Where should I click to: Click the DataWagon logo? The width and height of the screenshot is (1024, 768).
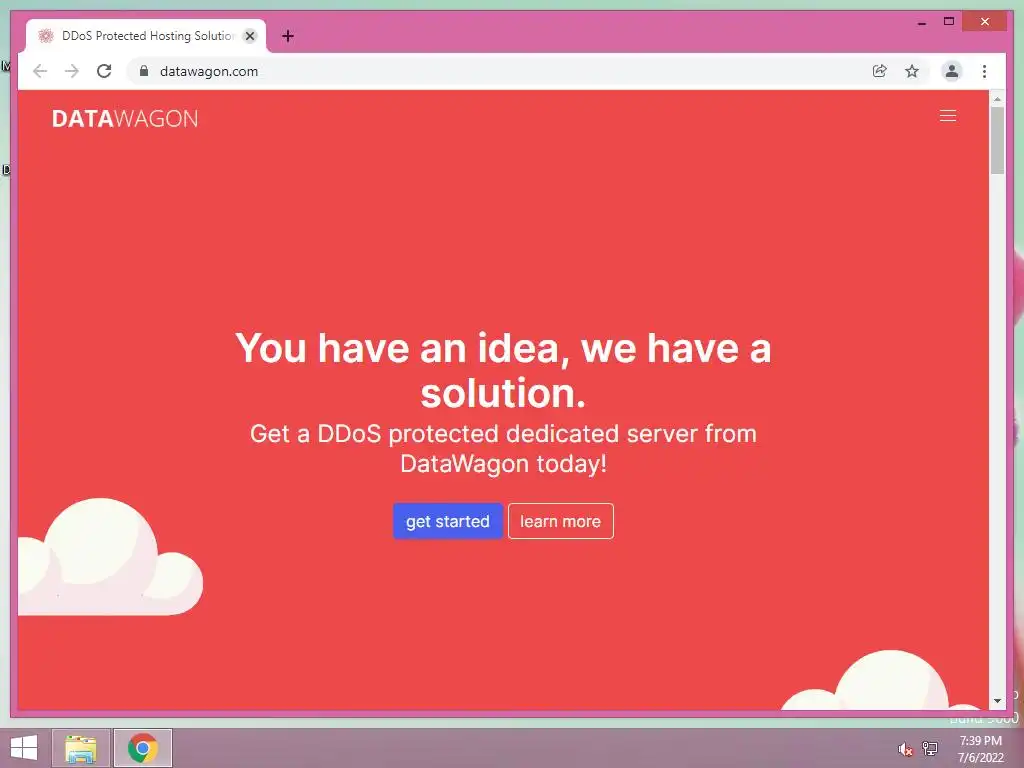pyautogui.click(x=125, y=119)
